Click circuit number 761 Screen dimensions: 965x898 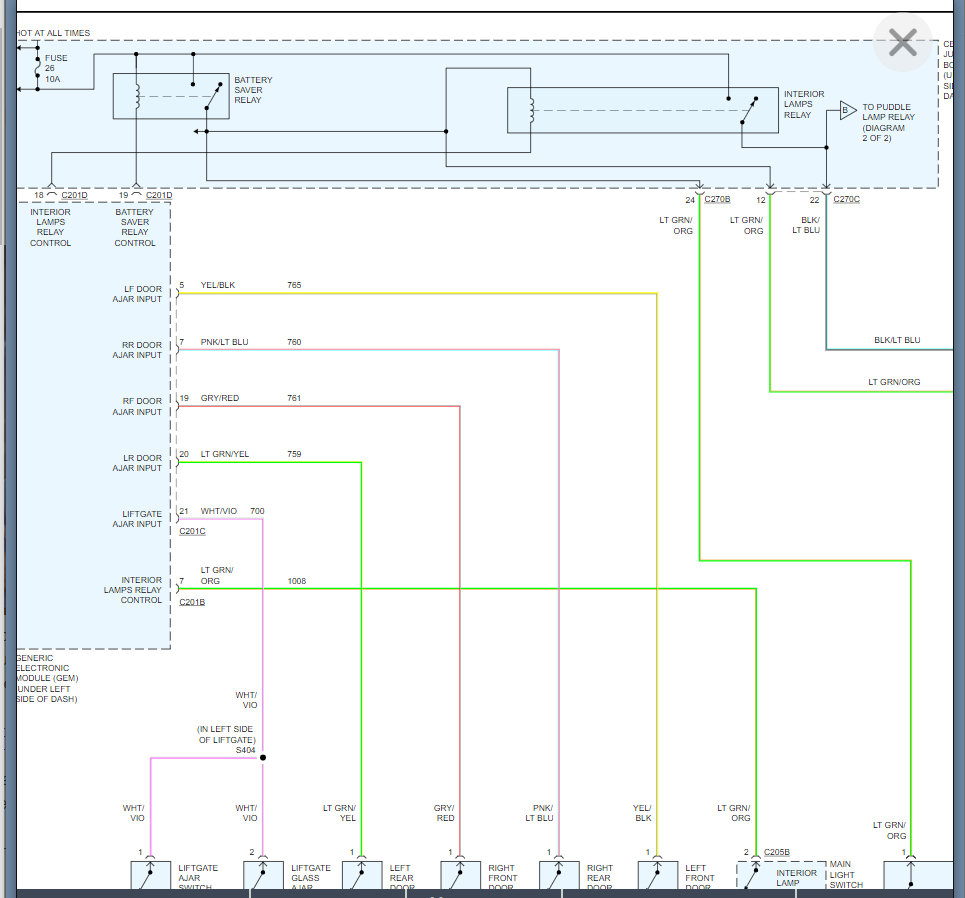tap(294, 398)
